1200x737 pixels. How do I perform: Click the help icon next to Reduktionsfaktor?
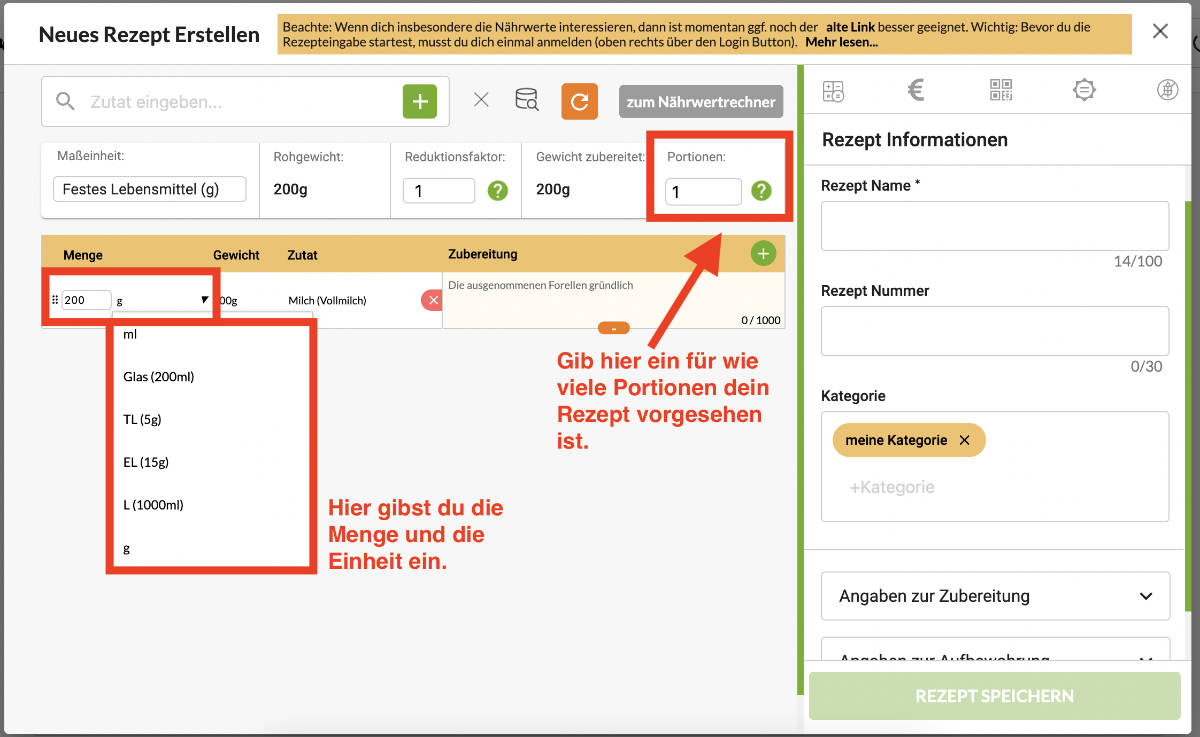(497, 190)
